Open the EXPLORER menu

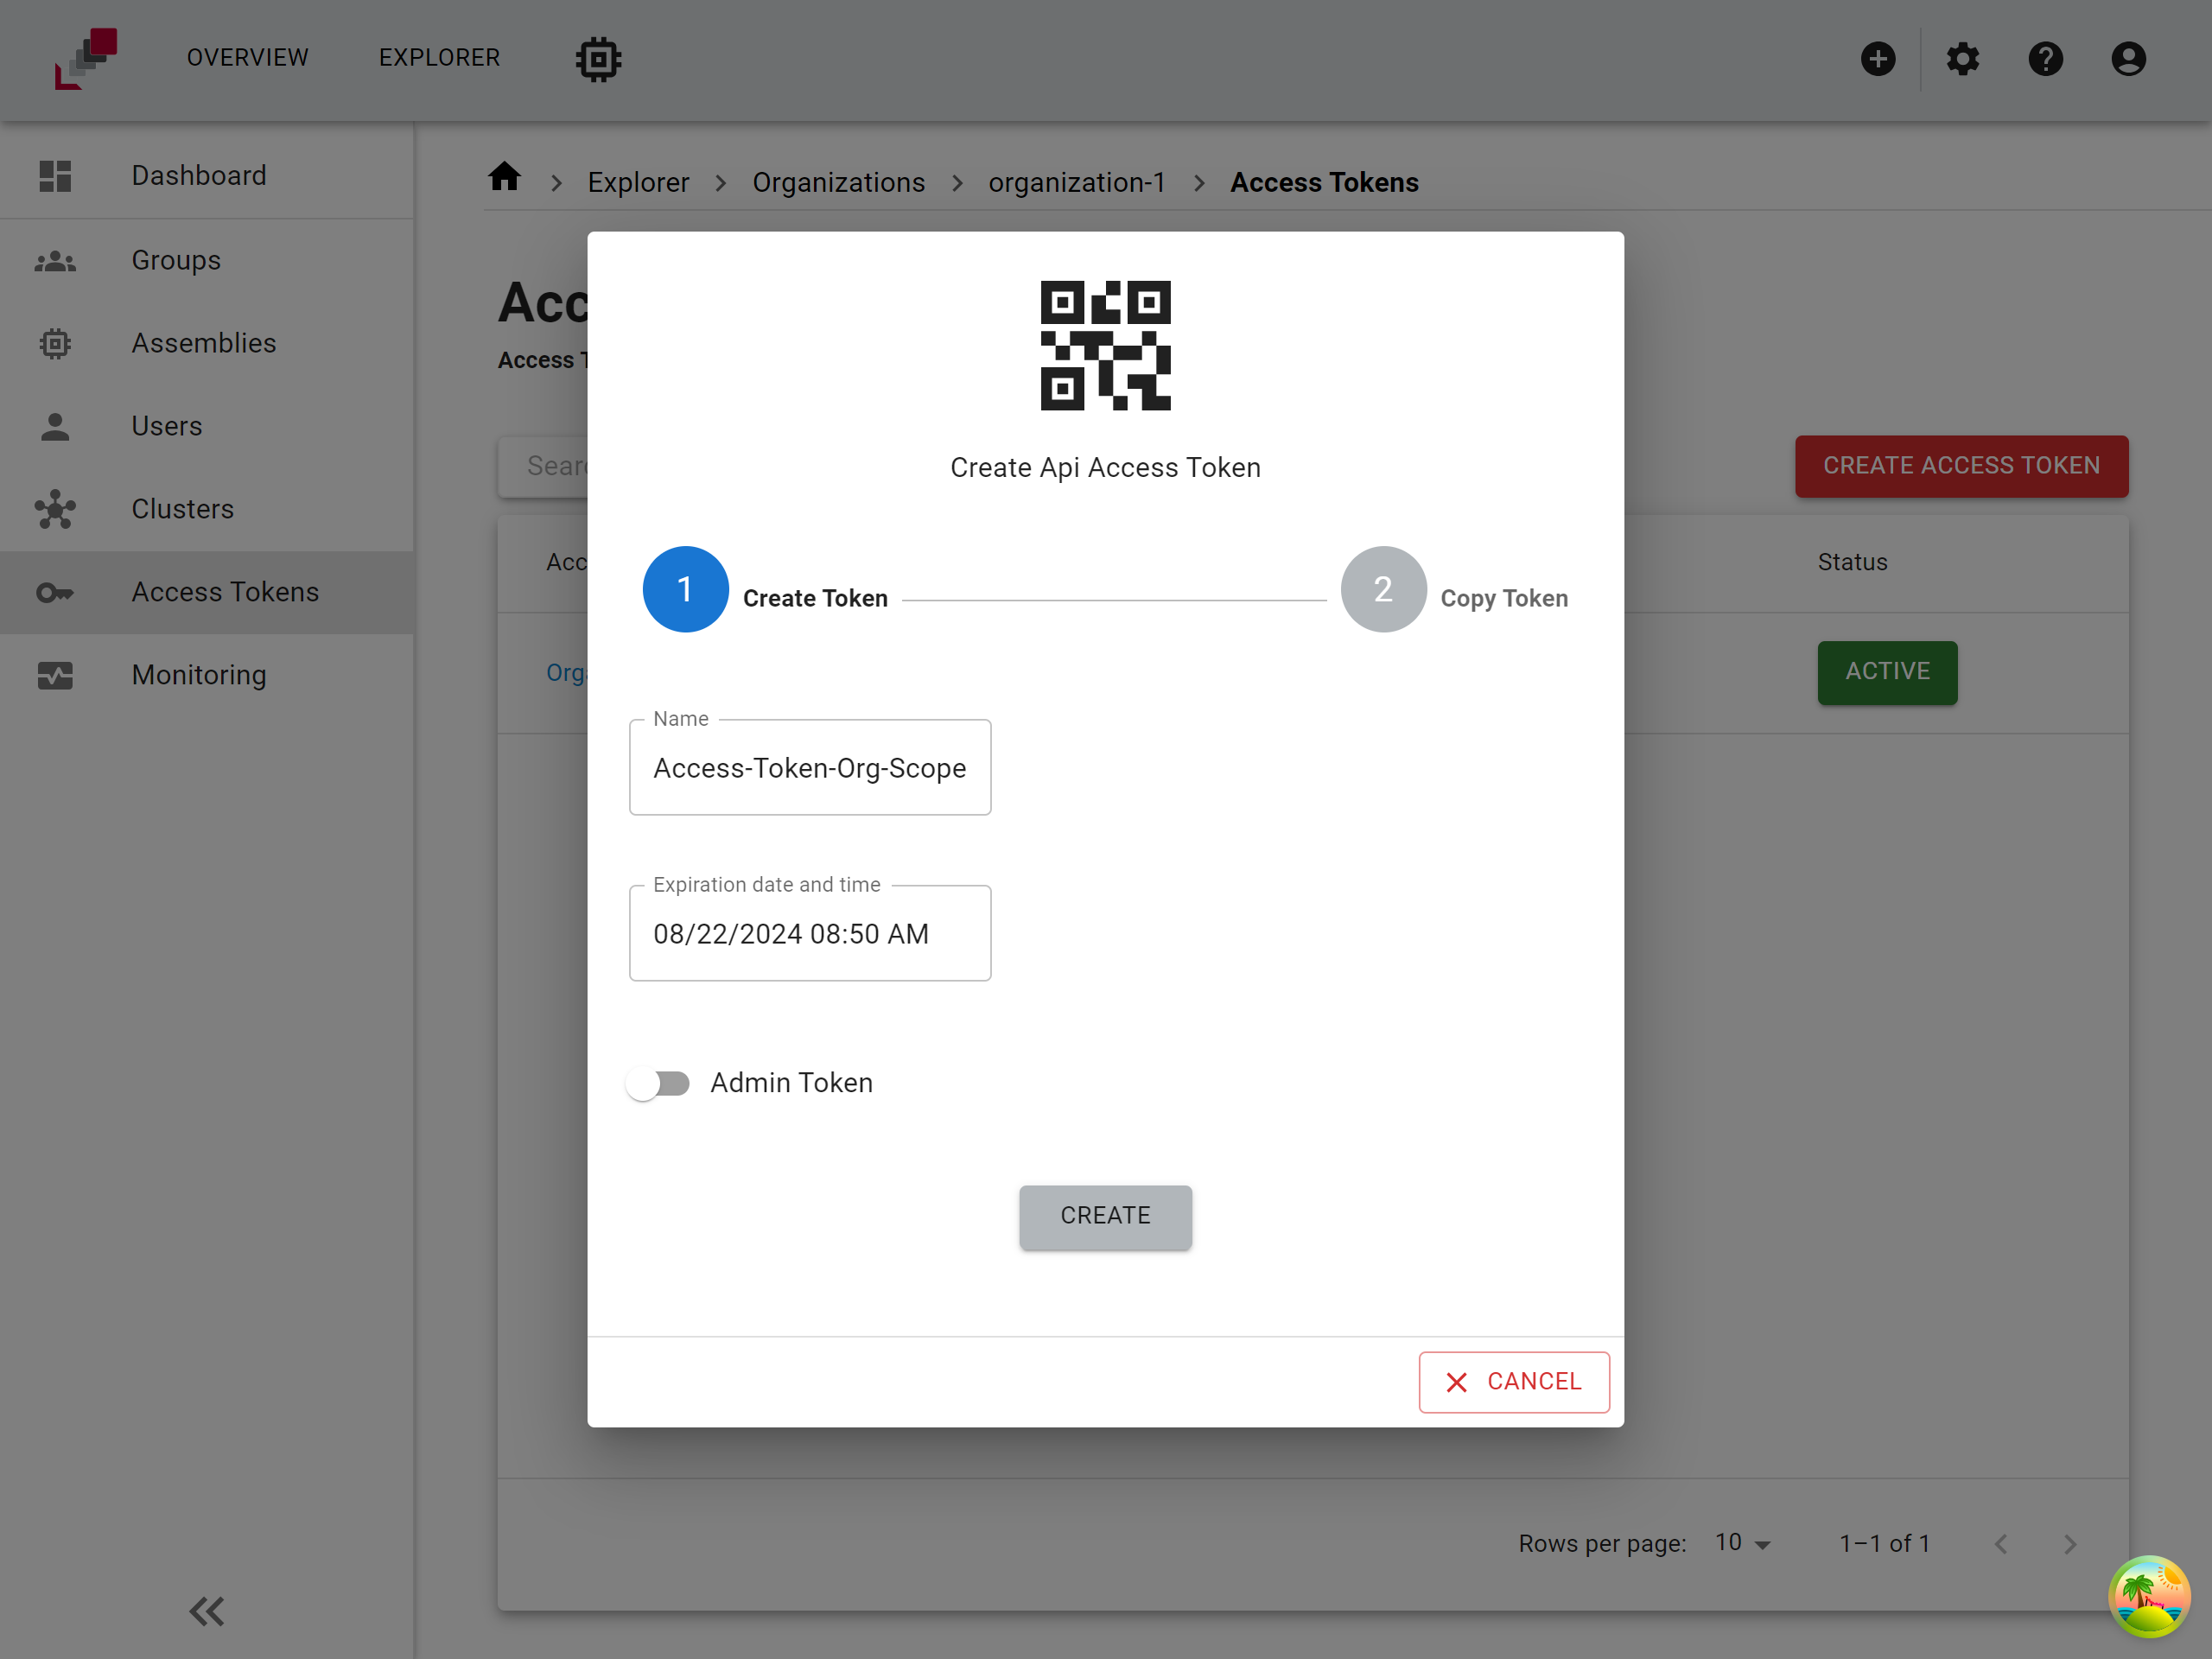pos(439,58)
